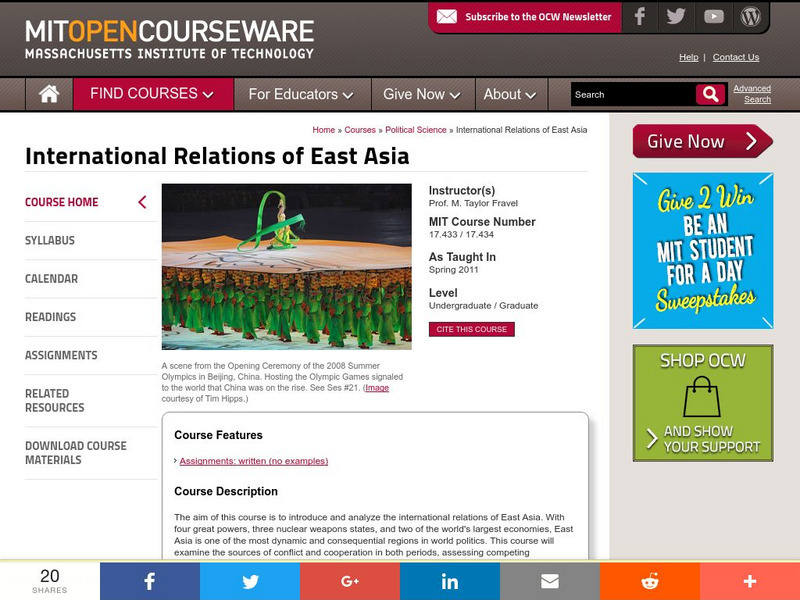This screenshot has height=600, width=800.
Task: Go to the home page icon
Action: click(49, 94)
